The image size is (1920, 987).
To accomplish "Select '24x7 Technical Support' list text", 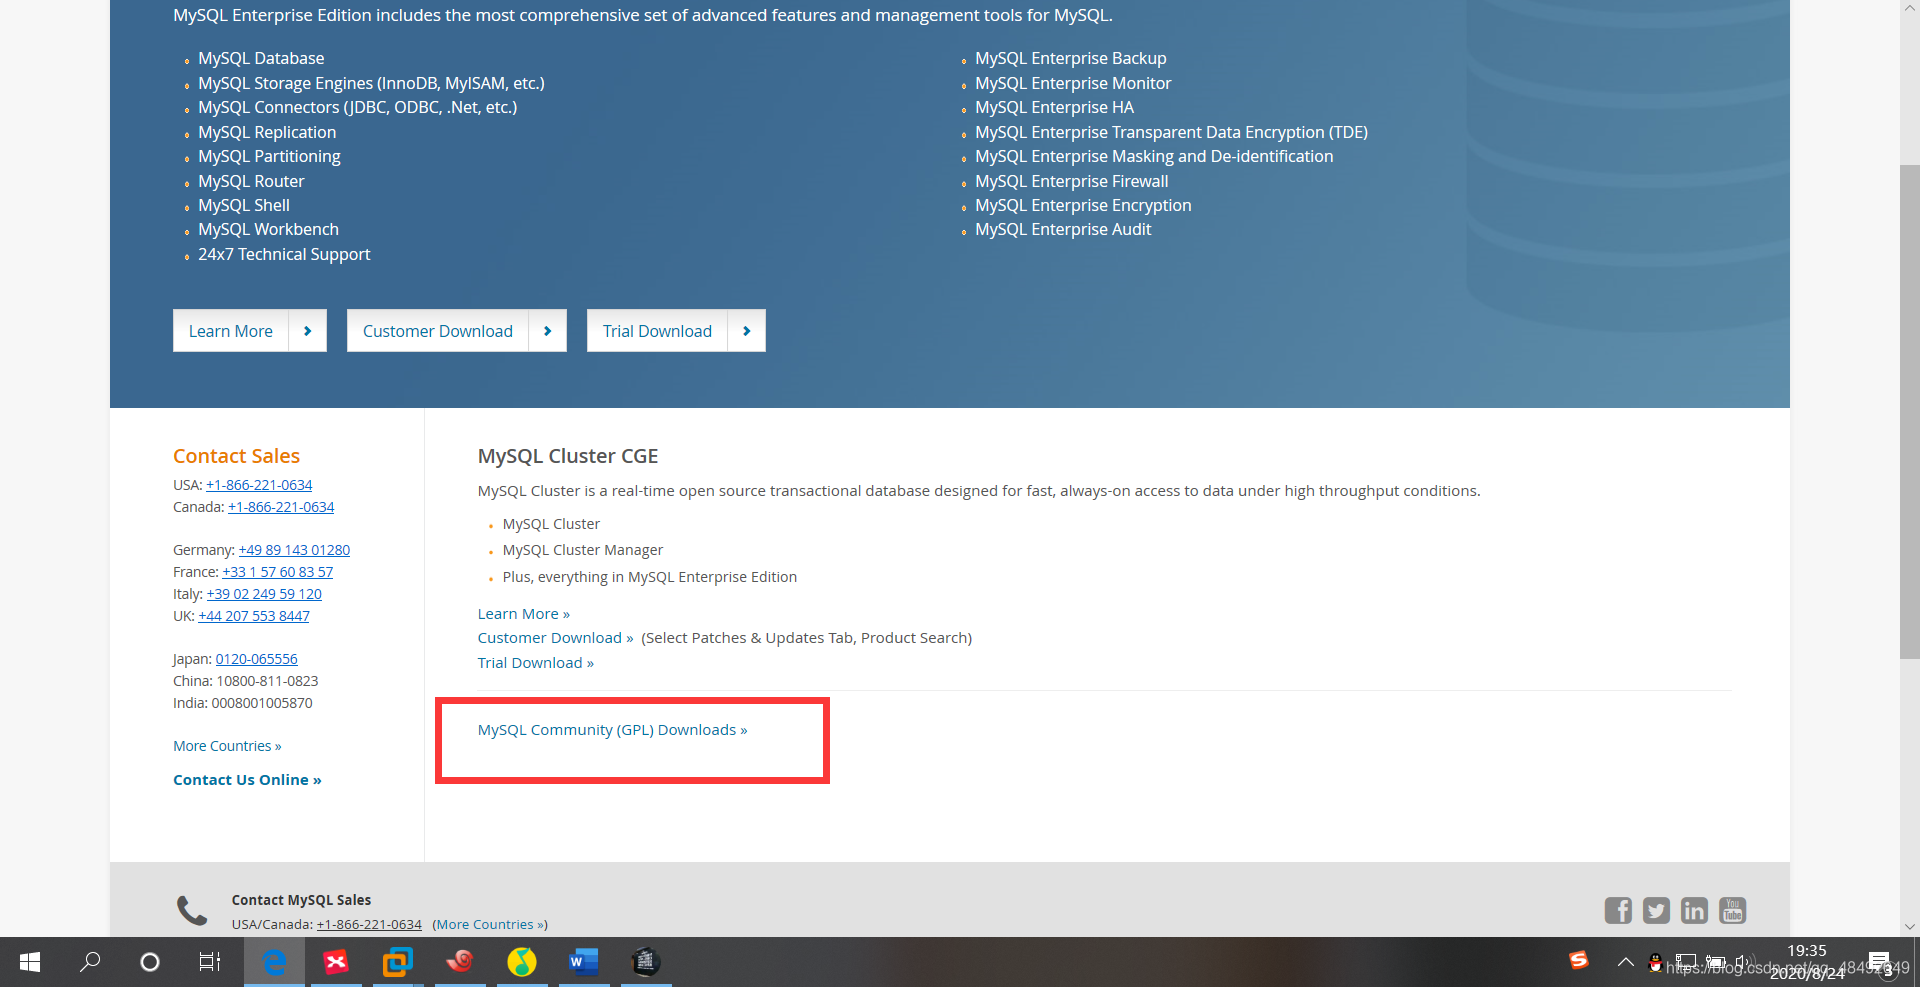I will click(284, 254).
